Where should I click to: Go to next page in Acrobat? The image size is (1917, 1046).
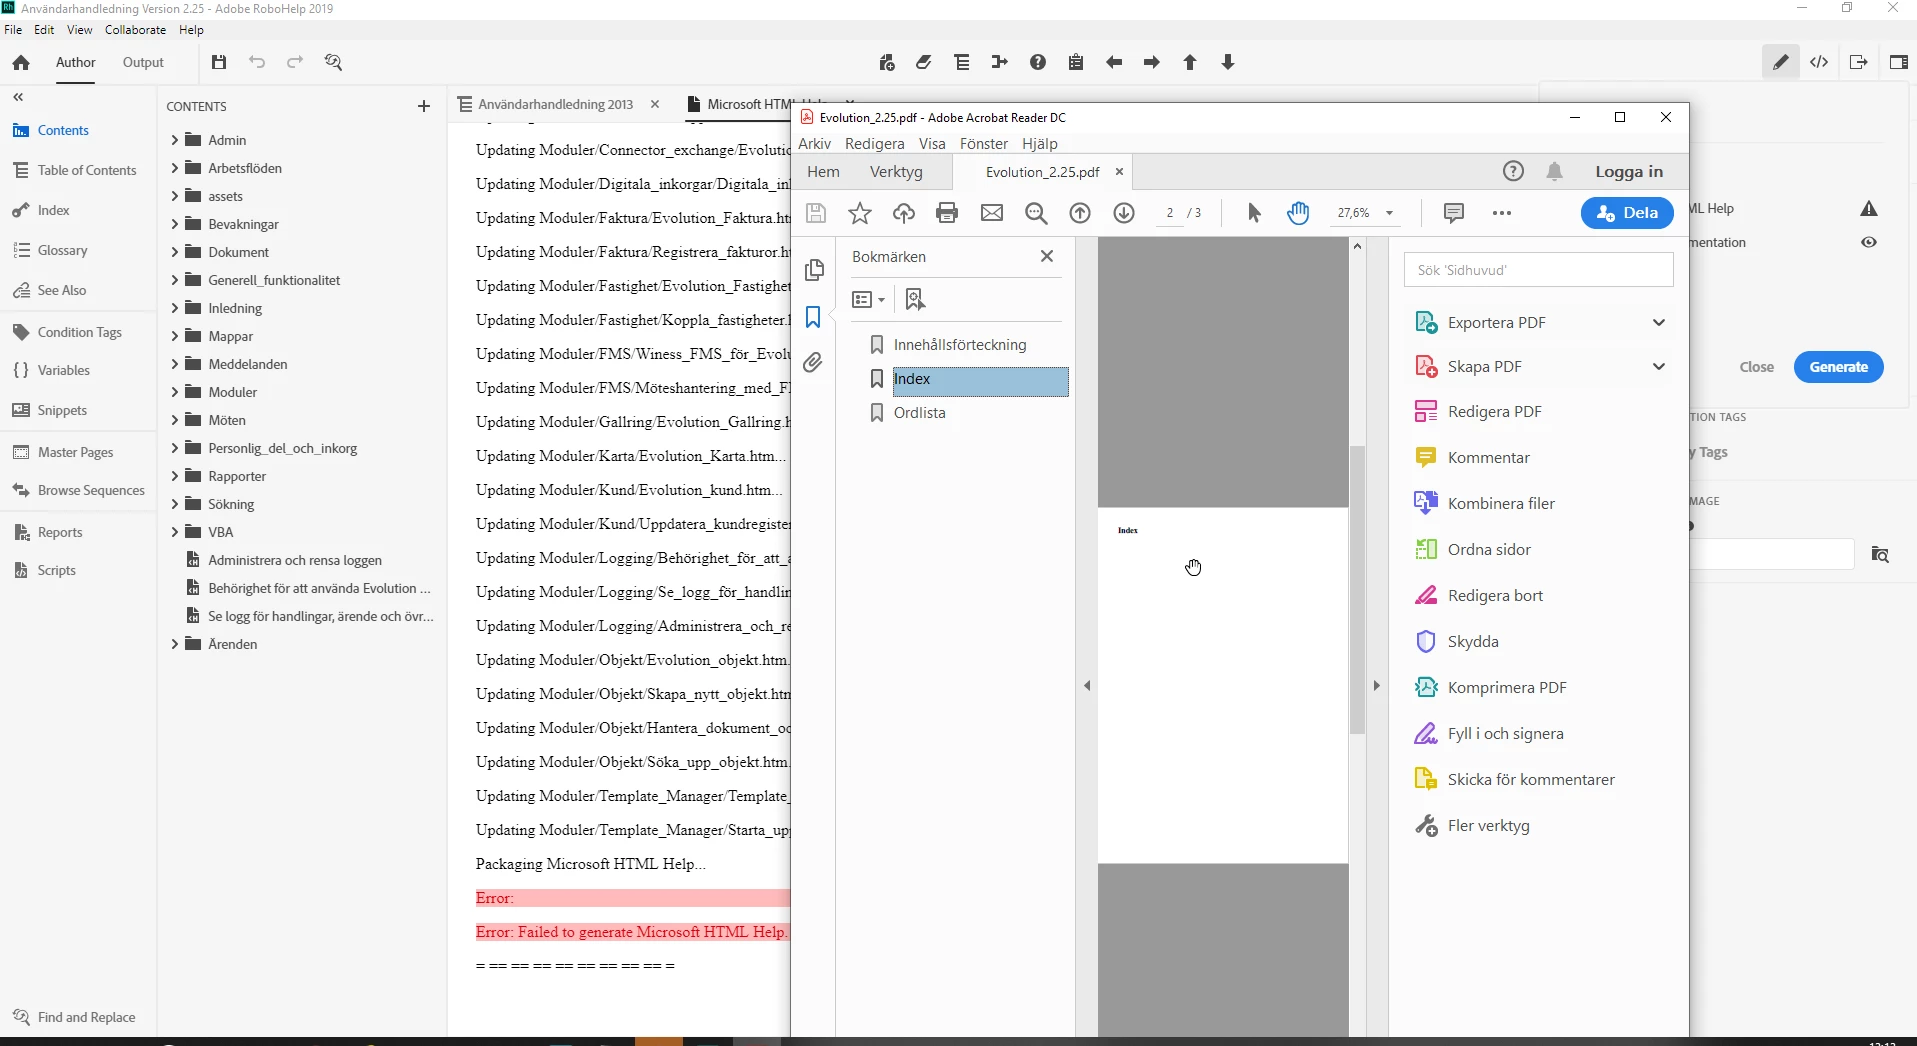(x=1124, y=213)
